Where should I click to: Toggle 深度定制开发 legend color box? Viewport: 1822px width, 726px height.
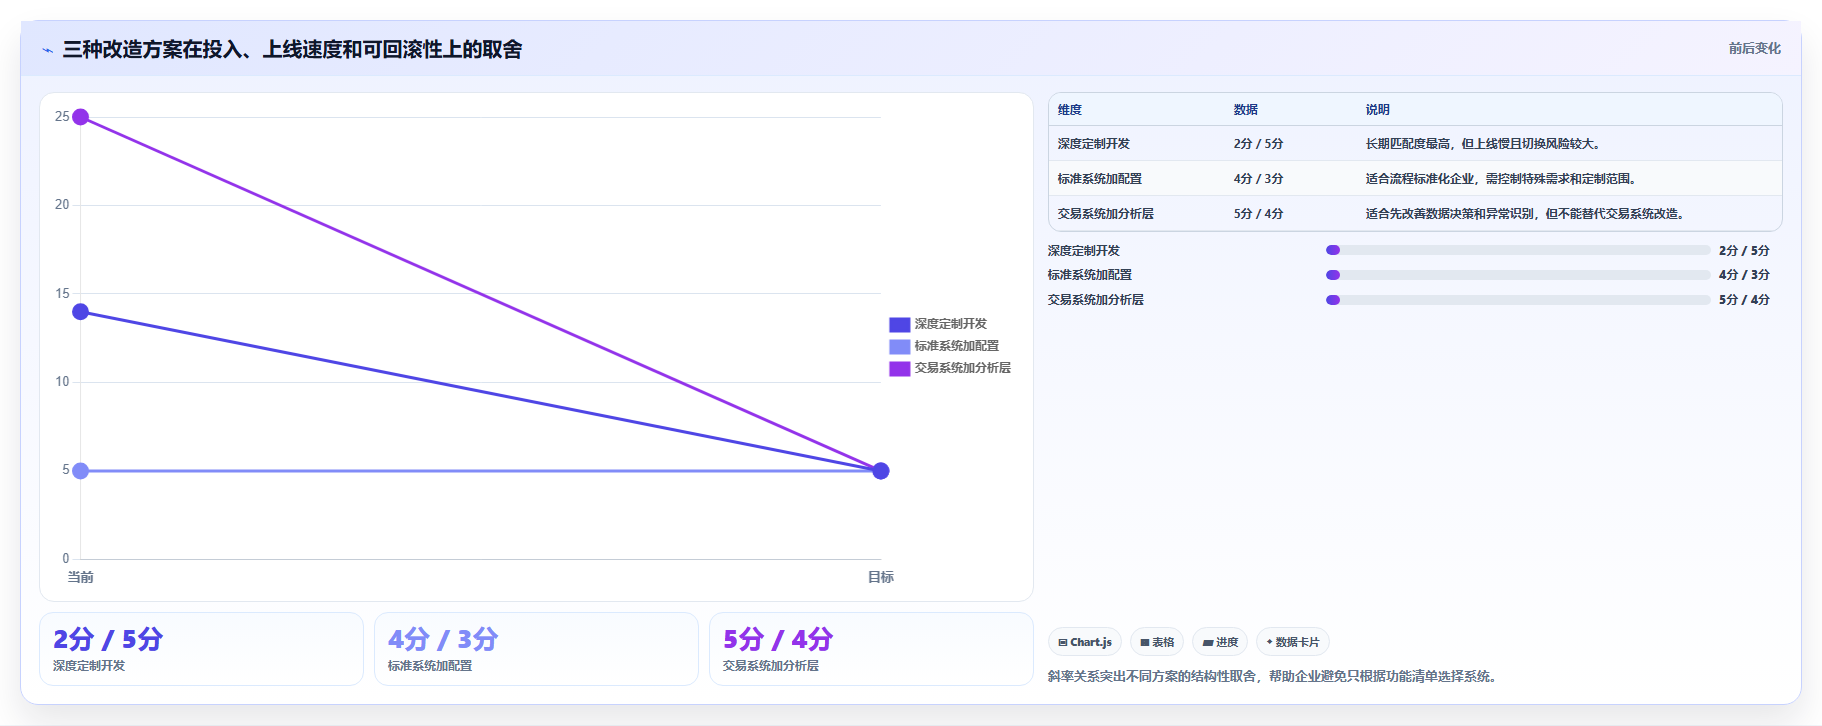pyautogui.click(x=899, y=324)
